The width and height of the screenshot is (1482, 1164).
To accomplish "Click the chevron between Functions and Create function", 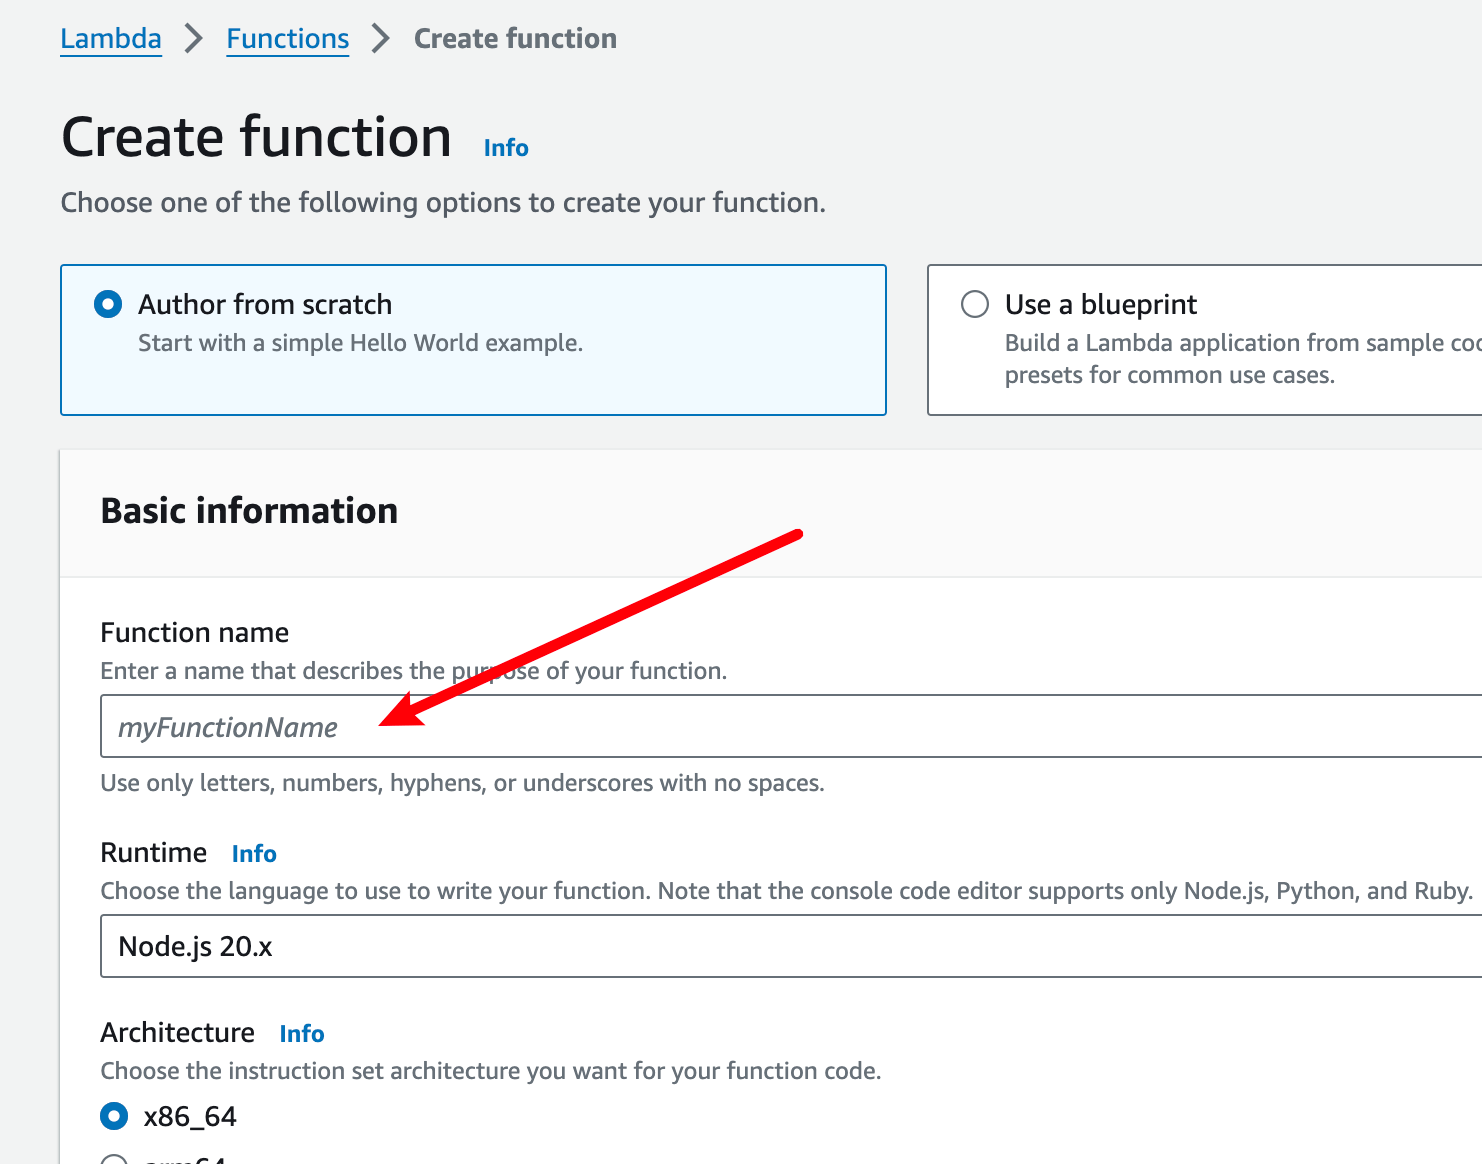I will click(381, 39).
